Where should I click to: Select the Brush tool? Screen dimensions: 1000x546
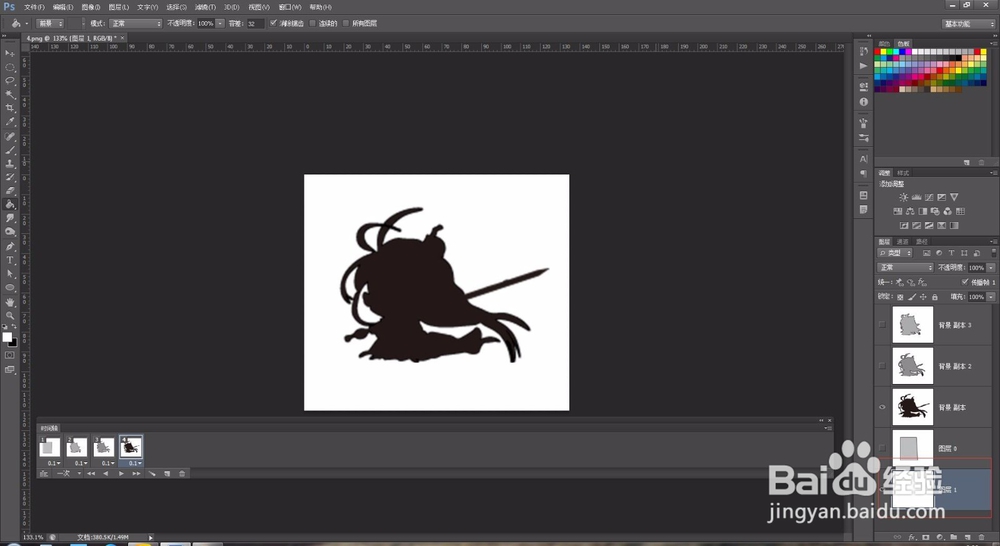[10, 150]
